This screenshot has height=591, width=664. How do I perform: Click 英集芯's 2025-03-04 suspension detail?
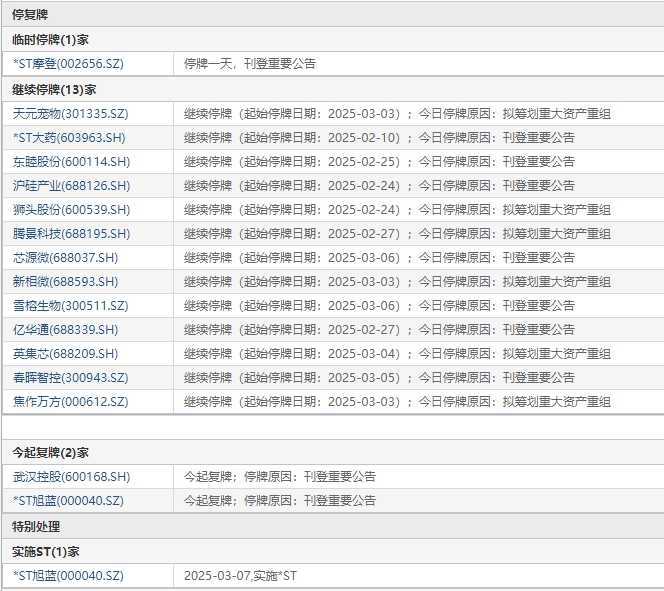[x=397, y=353]
